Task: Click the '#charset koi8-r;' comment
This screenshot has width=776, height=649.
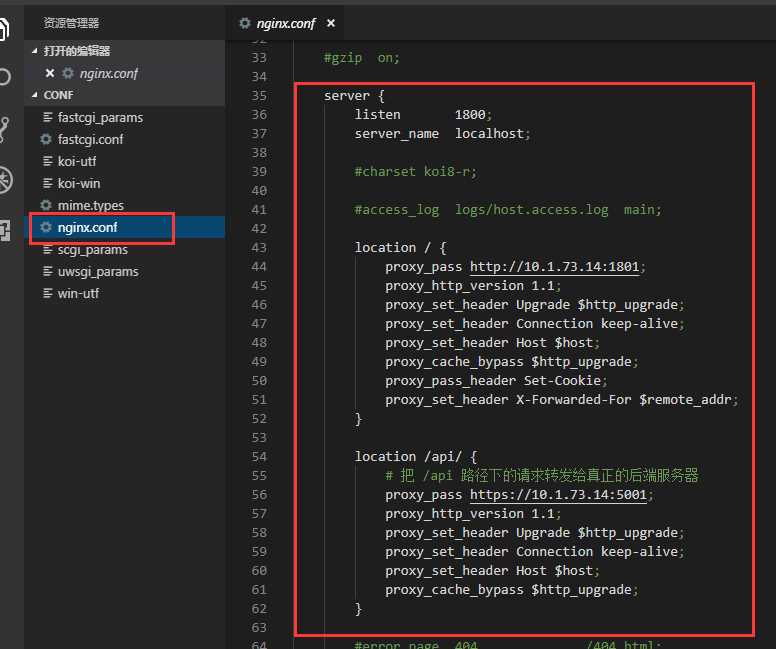Action: click(x=416, y=172)
